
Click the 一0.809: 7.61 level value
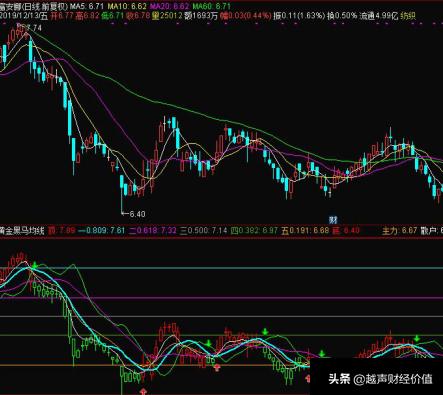click(x=101, y=231)
